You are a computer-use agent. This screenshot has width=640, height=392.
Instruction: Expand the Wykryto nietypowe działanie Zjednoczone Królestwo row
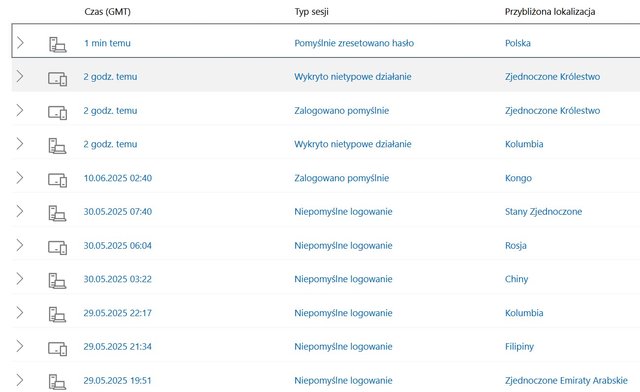(20, 76)
